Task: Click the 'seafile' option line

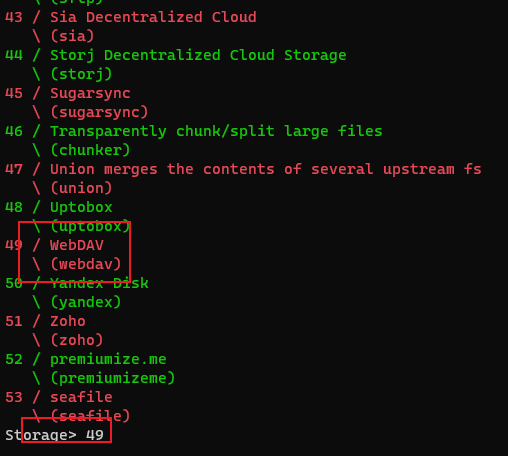Action: click(x=59, y=397)
